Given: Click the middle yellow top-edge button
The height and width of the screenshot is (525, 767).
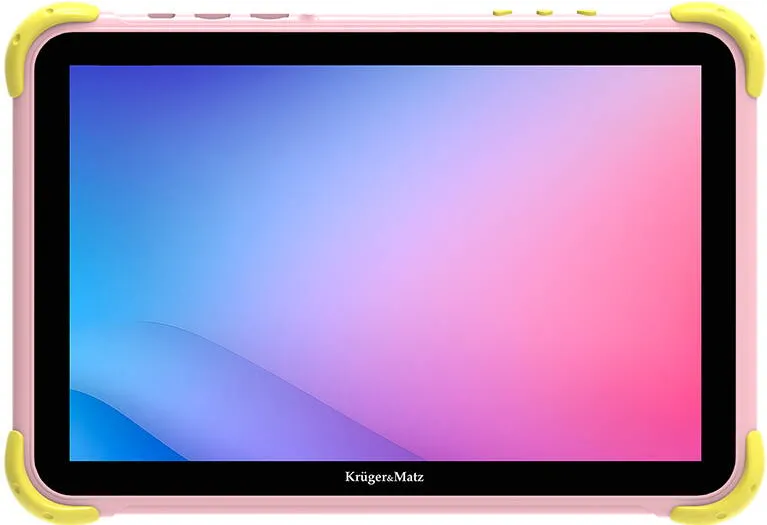Looking at the screenshot, I should [544, 12].
